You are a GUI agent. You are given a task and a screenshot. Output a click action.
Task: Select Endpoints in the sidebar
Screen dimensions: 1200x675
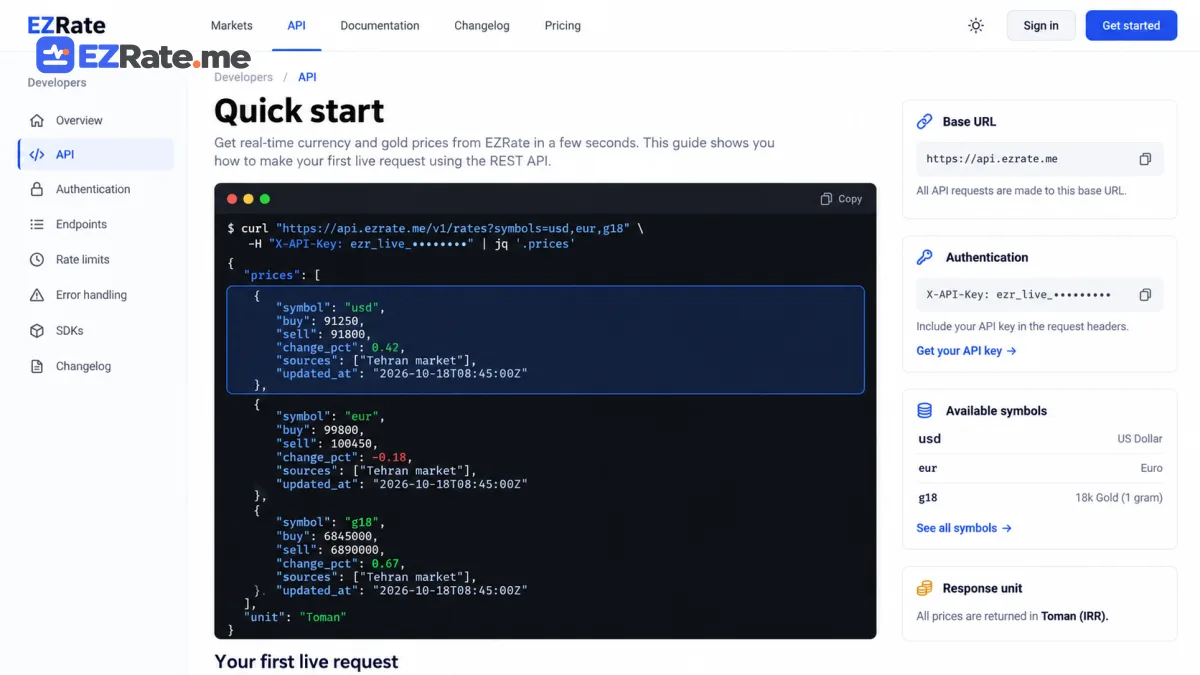(x=96, y=225)
